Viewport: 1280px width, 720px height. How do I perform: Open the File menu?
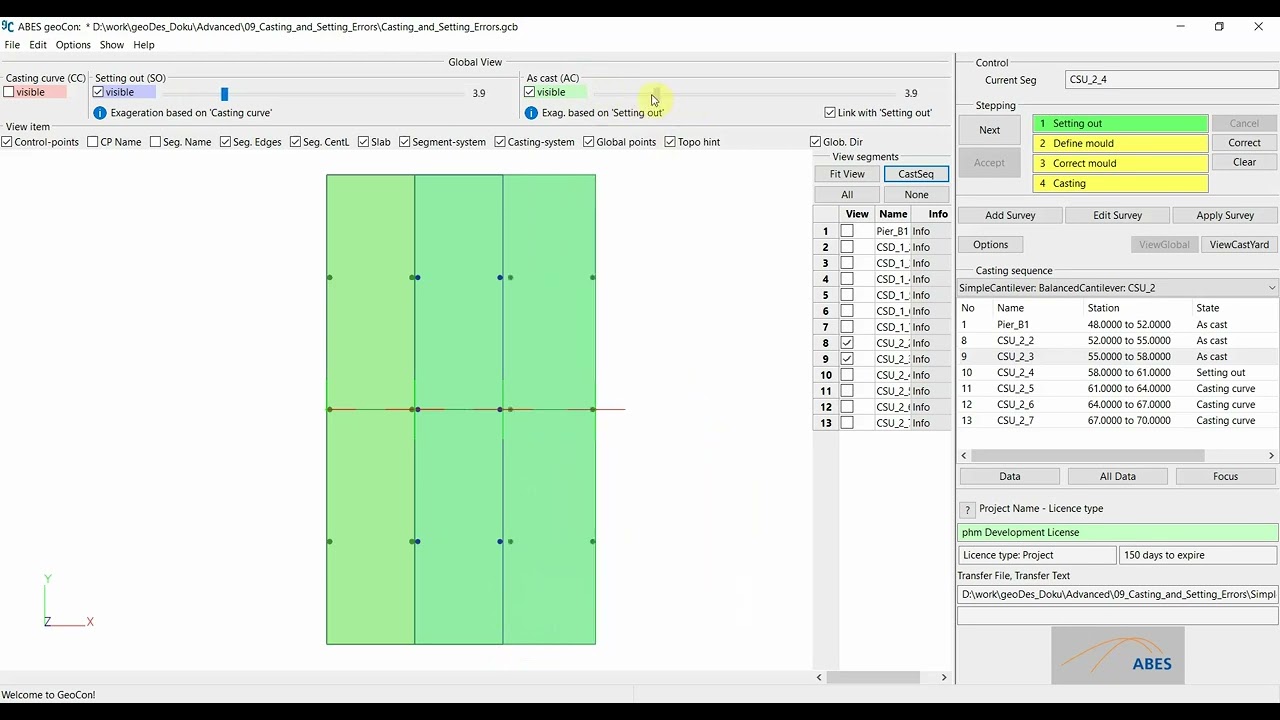pos(12,45)
